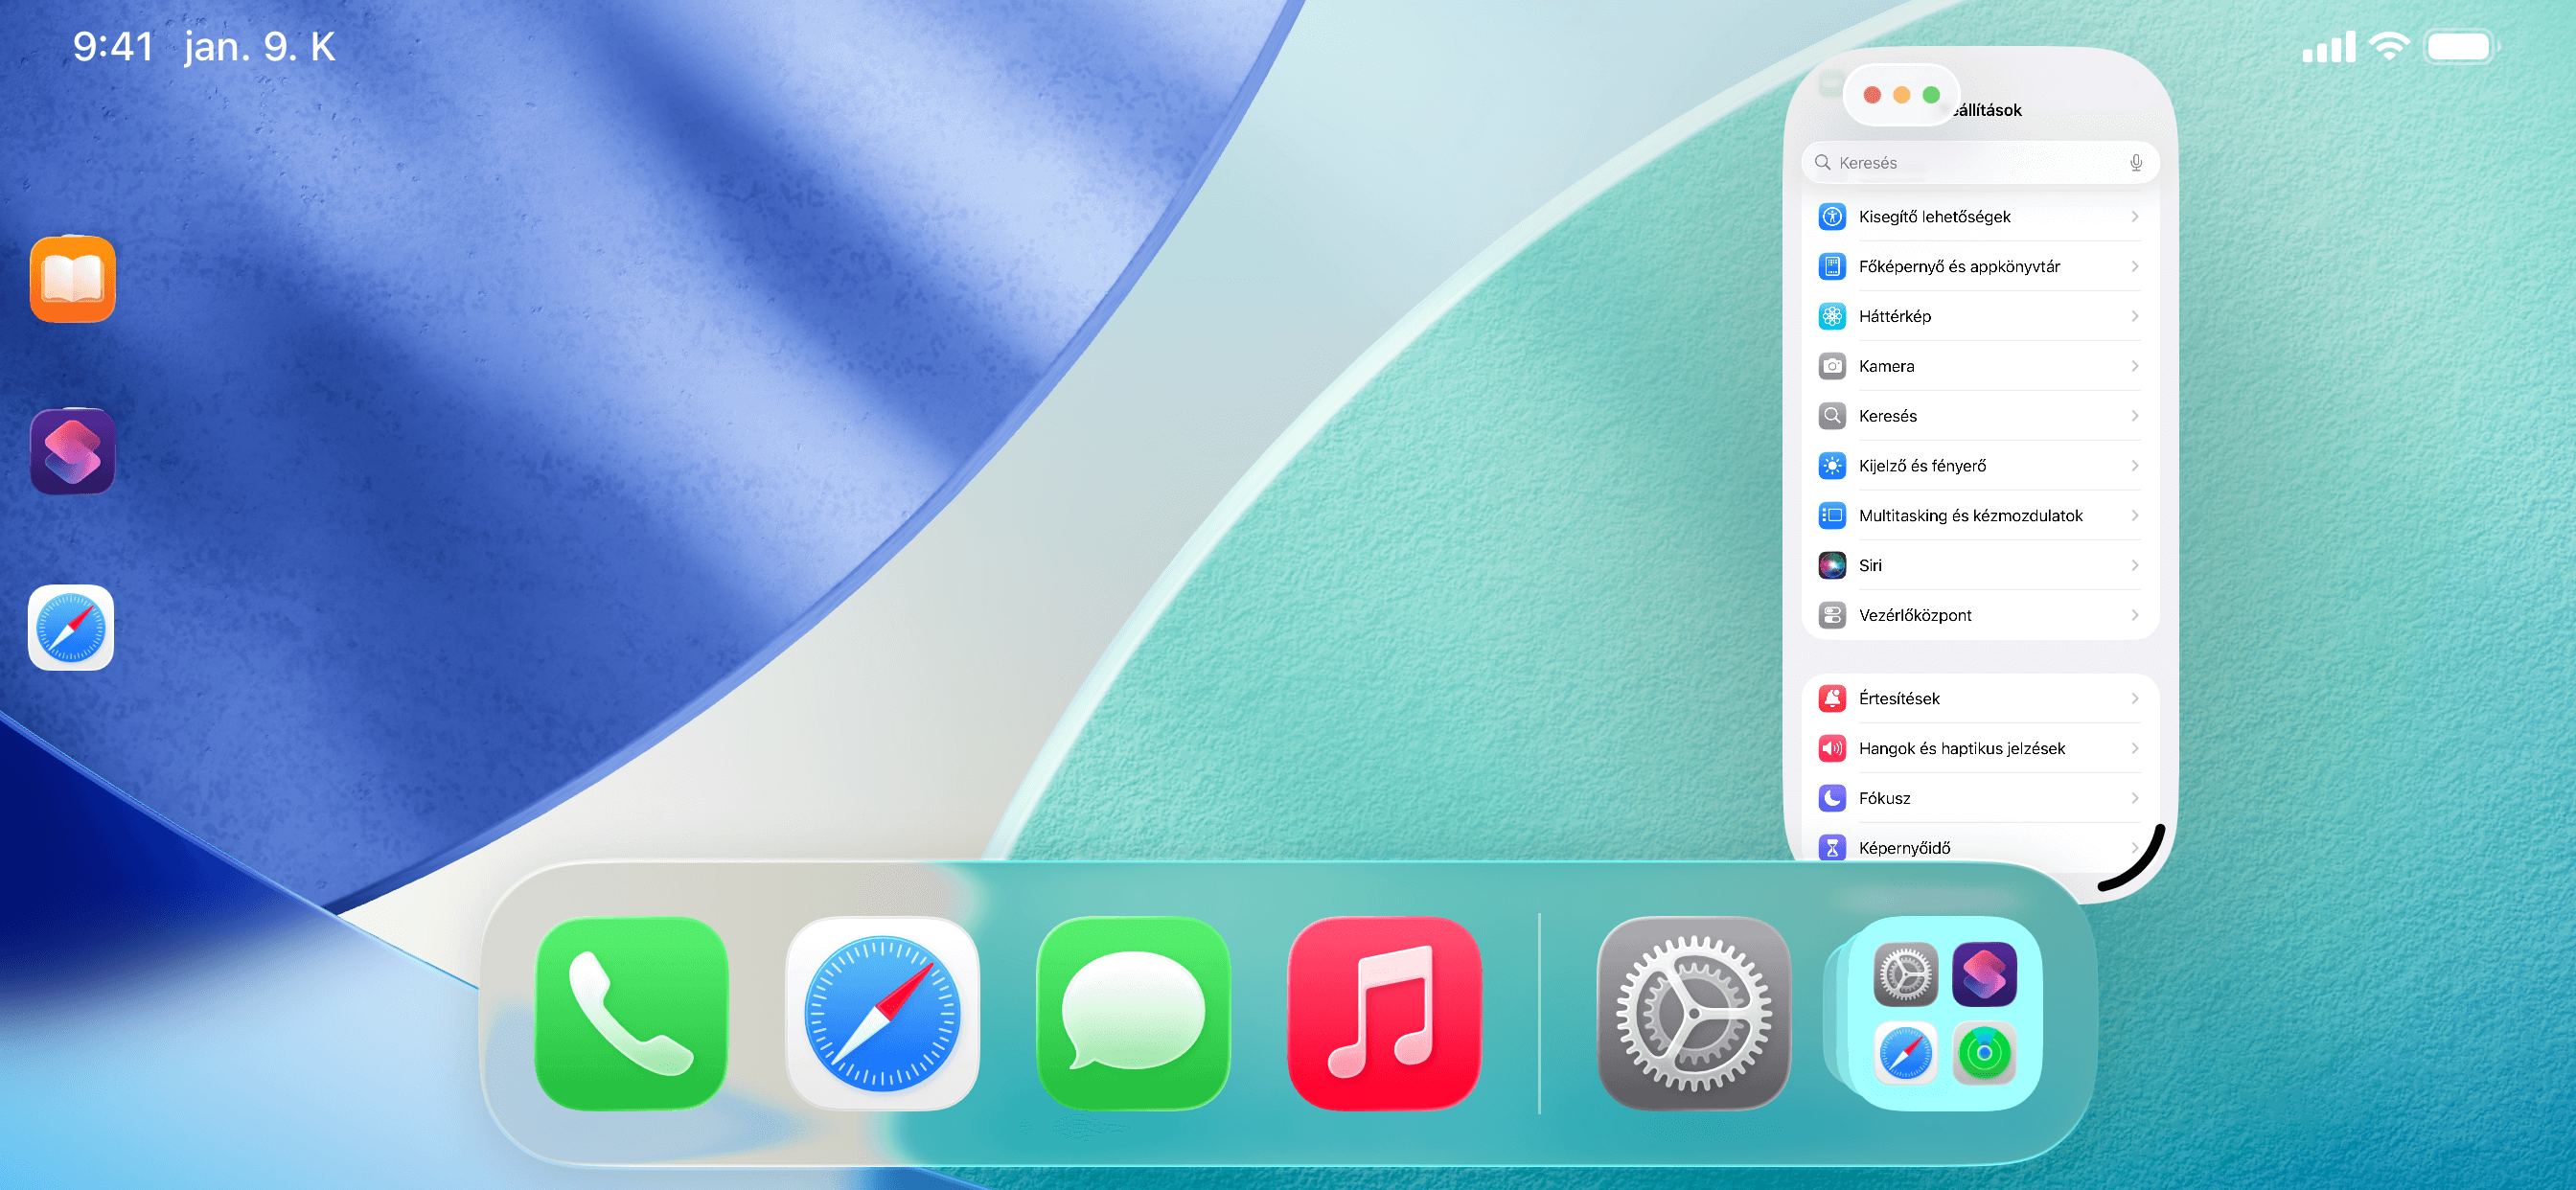Tap the large Settings gear in dock
Viewport: 2576px width, 1190px height.
tap(1693, 1013)
